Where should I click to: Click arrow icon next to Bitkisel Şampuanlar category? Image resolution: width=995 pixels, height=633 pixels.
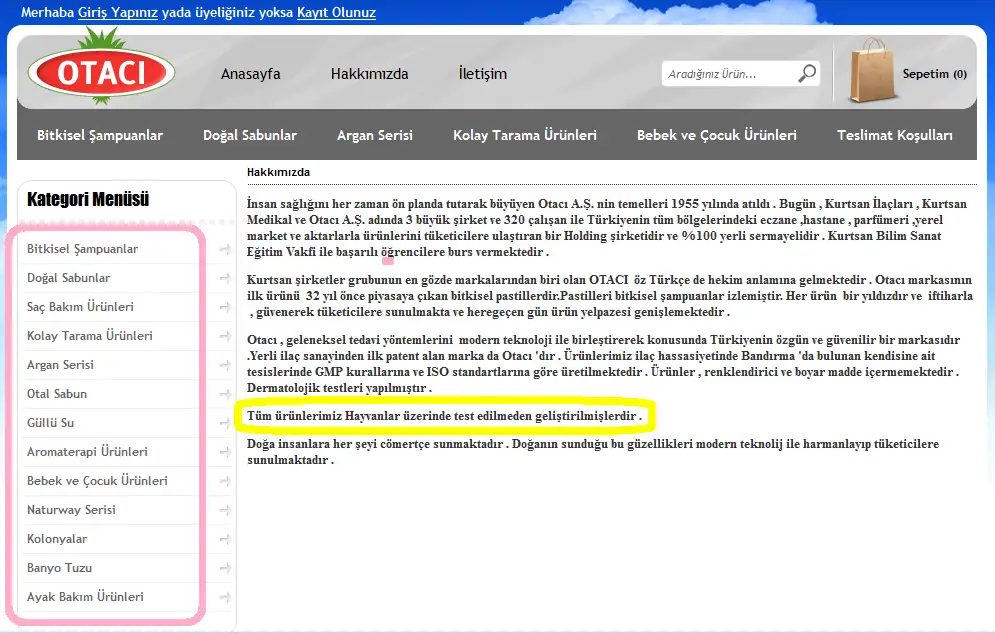[225, 249]
